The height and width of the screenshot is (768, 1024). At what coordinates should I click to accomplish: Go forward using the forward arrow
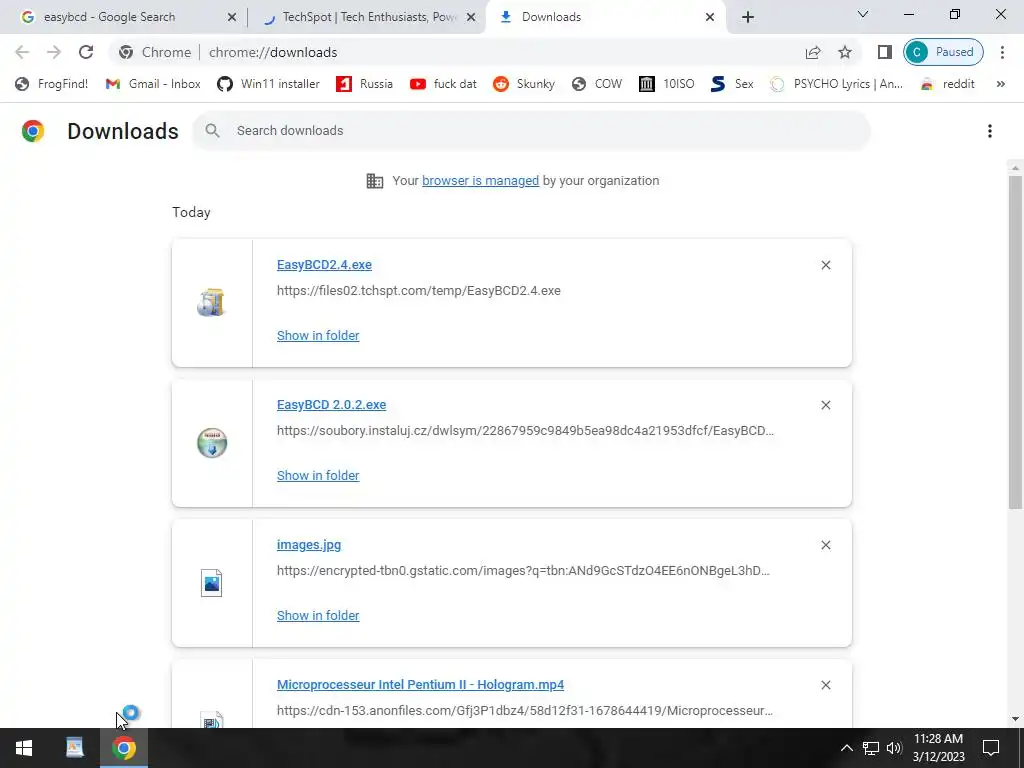click(54, 52)
